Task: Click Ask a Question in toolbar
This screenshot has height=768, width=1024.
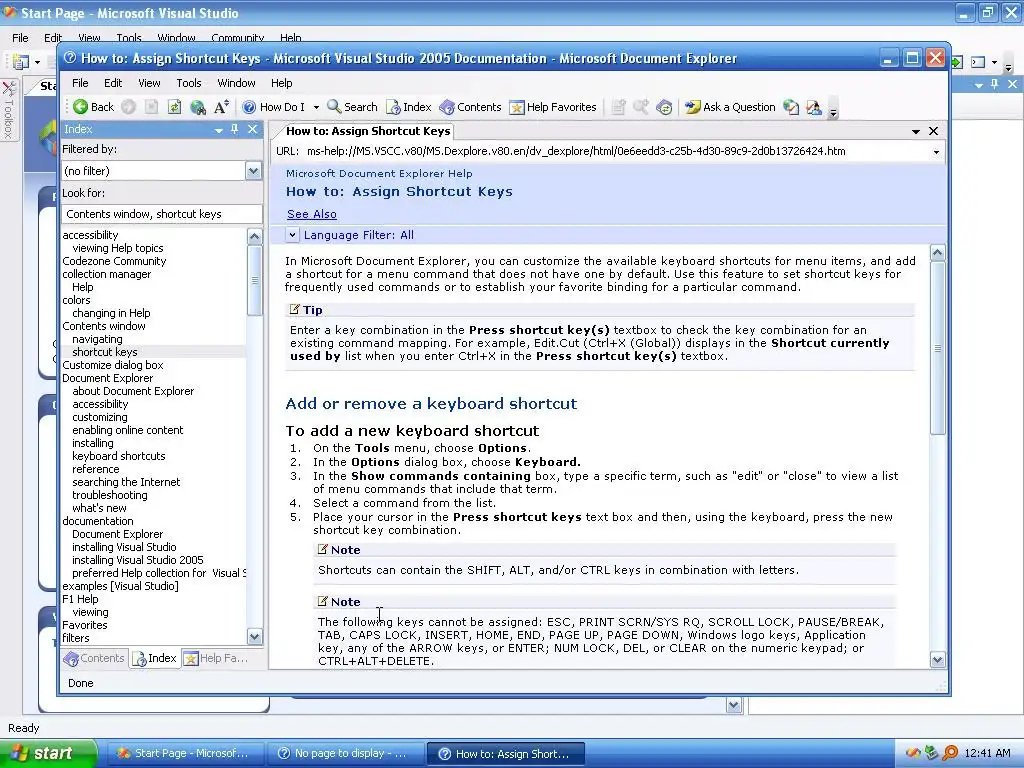Action: click(730, 107)
